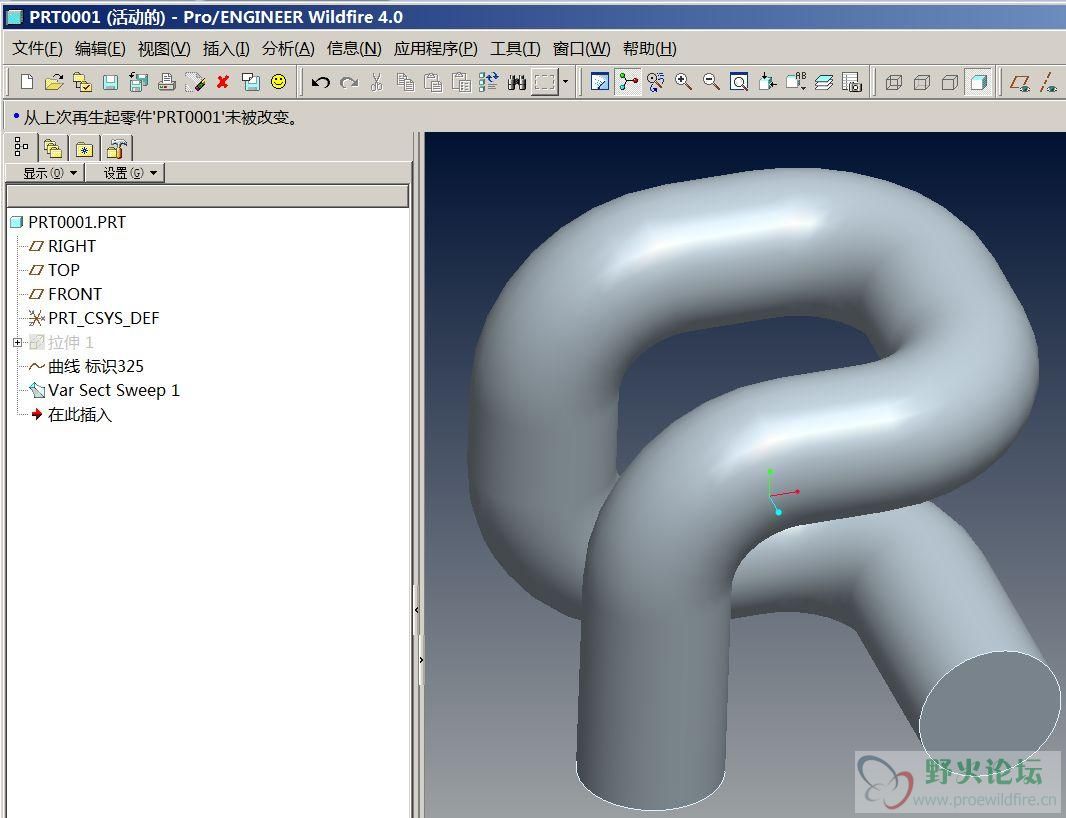Refit the model to the screen
Screen dimensions: 1066x818
point(739,82)
